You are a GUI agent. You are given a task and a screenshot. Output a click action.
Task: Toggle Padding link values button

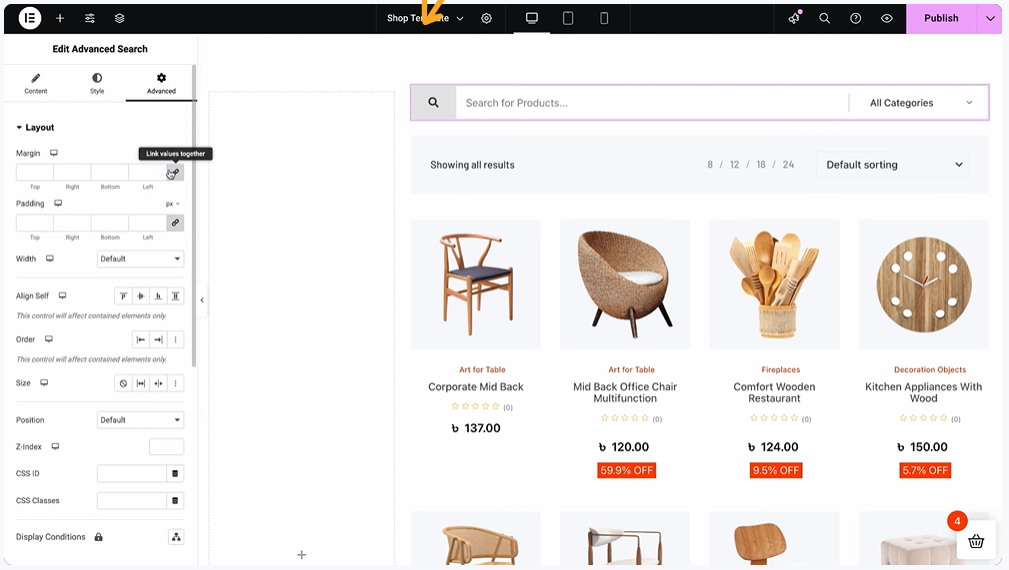[x=175, y=222]
